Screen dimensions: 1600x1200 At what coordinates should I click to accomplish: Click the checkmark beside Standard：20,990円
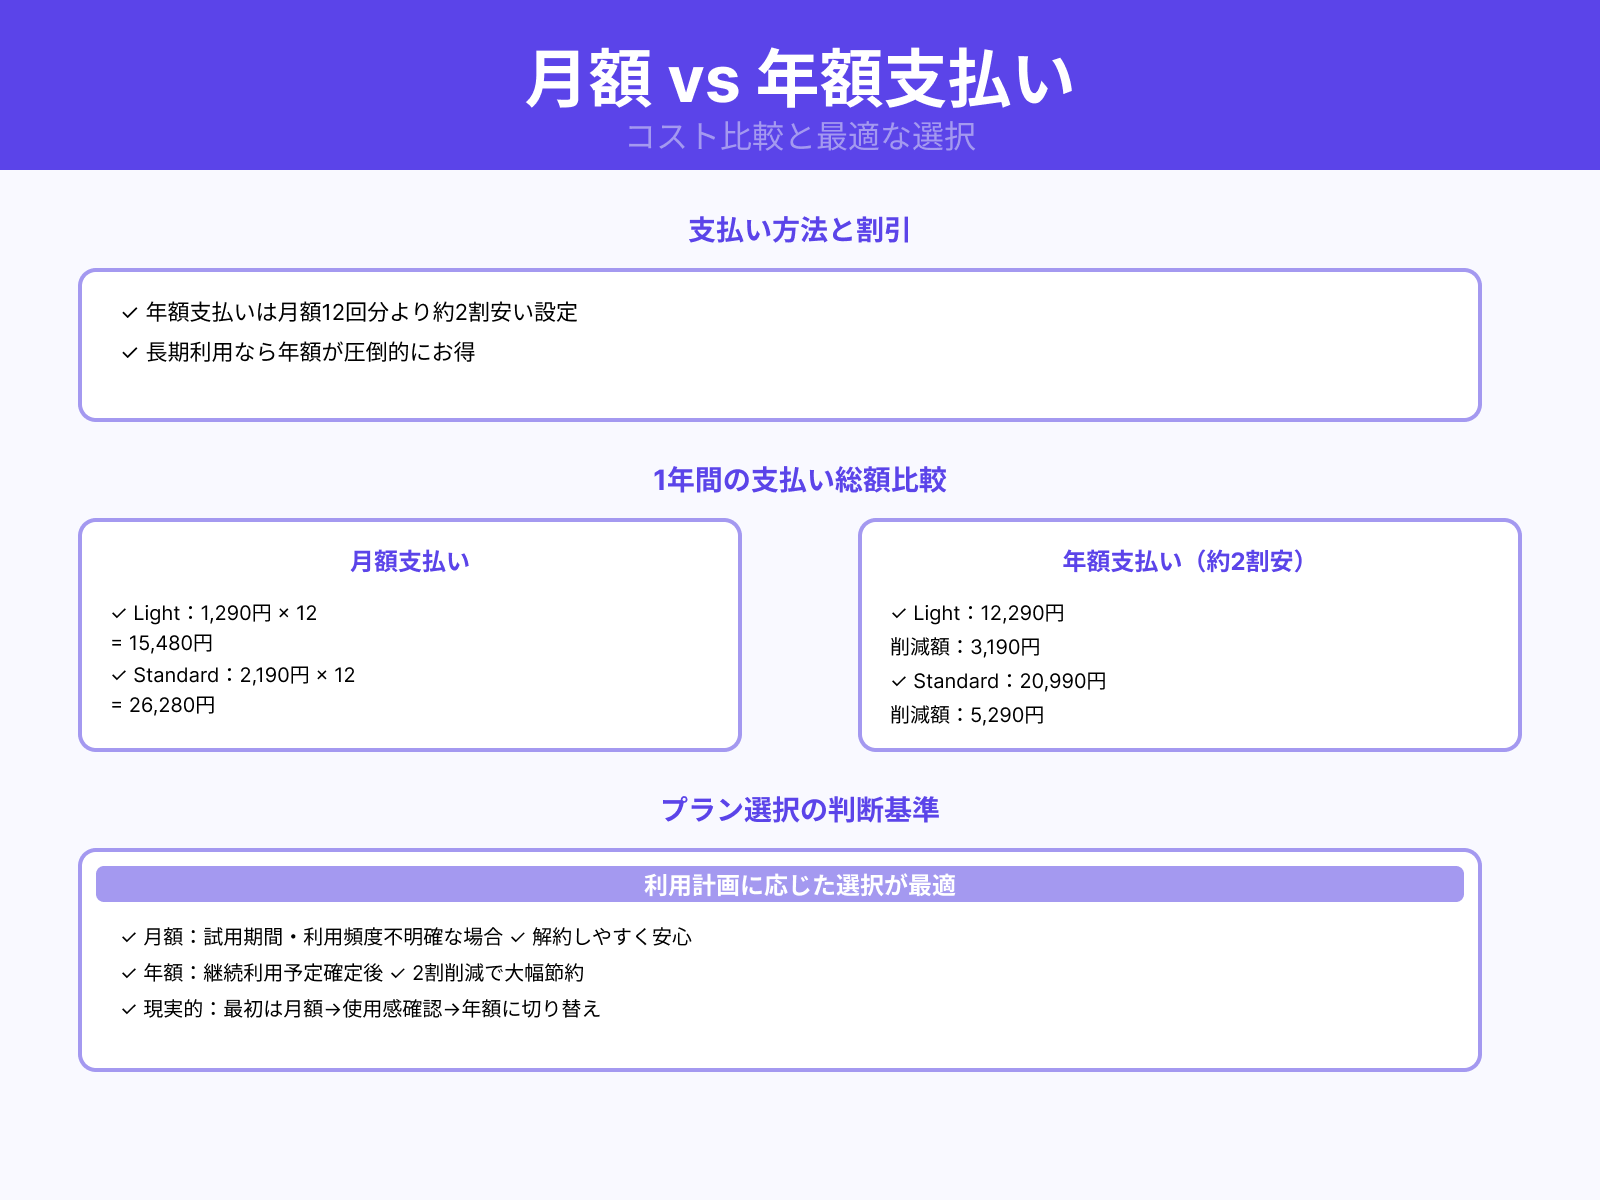click(897, 681)
